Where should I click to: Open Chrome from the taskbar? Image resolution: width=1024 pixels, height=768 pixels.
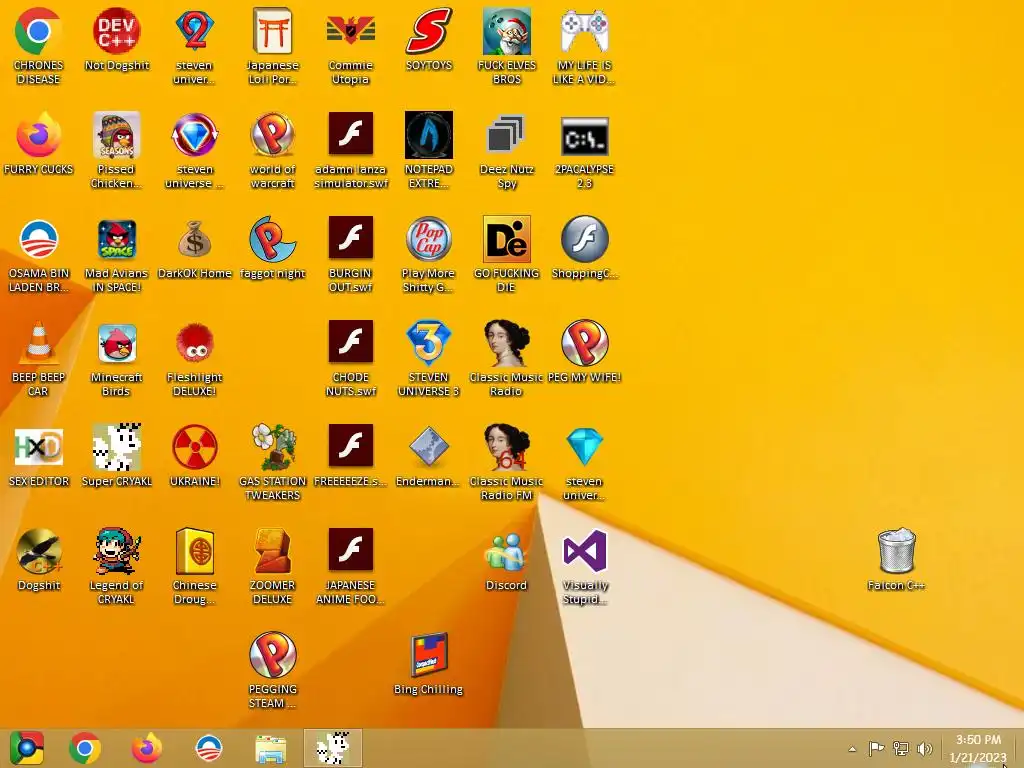point(85,748)
